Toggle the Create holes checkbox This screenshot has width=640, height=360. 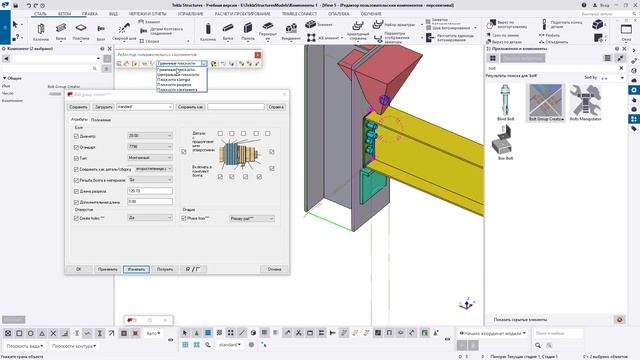pyautogui.click(x=76, y=218)
